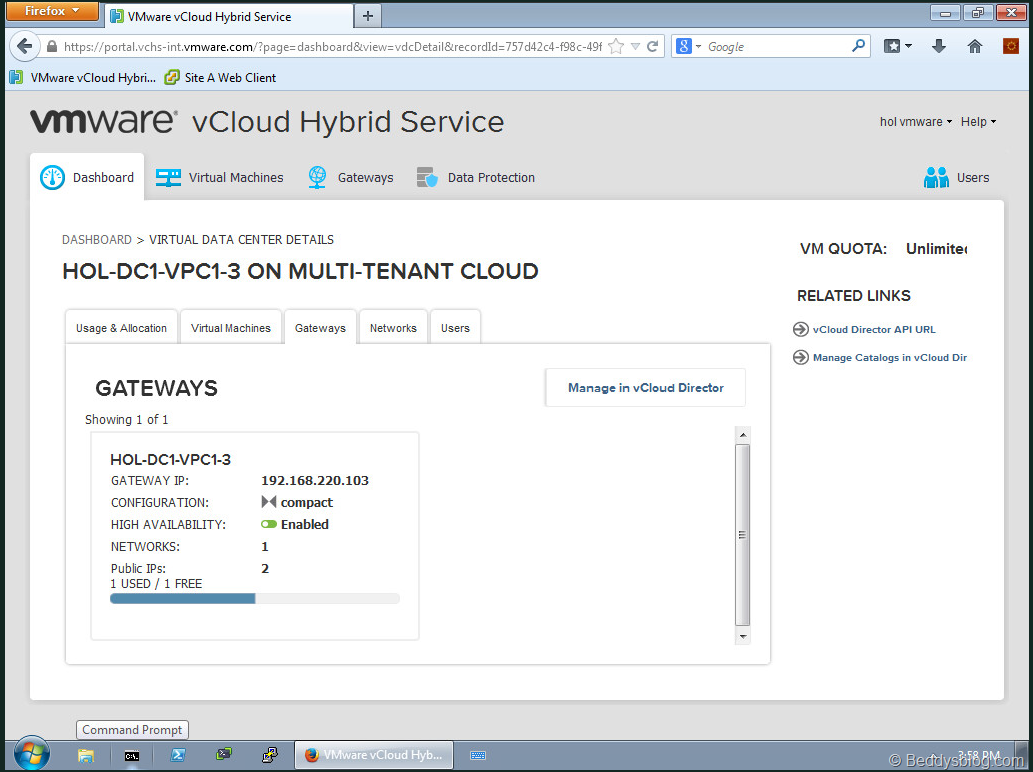
Task: Click the orange add-on toolbar icon
Action: pos(1011,46)
